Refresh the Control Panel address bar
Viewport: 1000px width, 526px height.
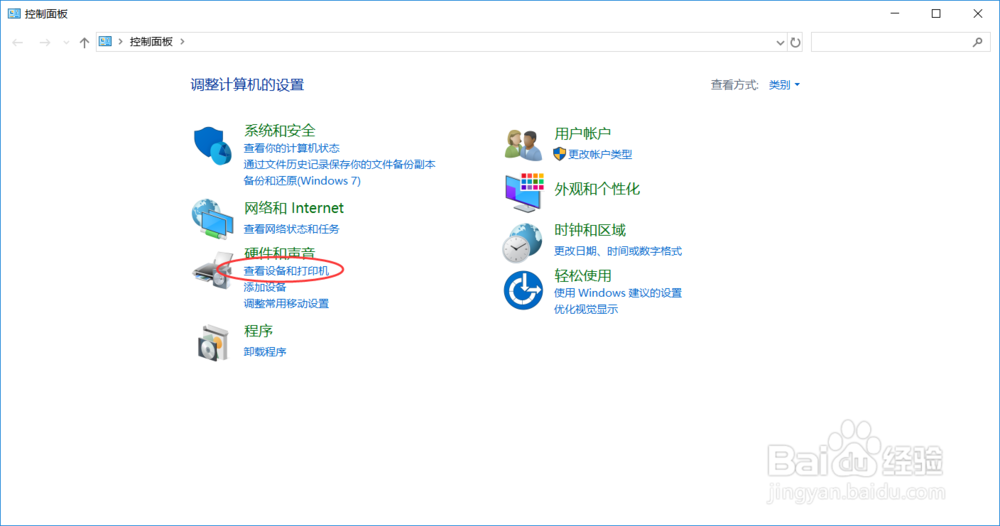click(x=795, y=42)
